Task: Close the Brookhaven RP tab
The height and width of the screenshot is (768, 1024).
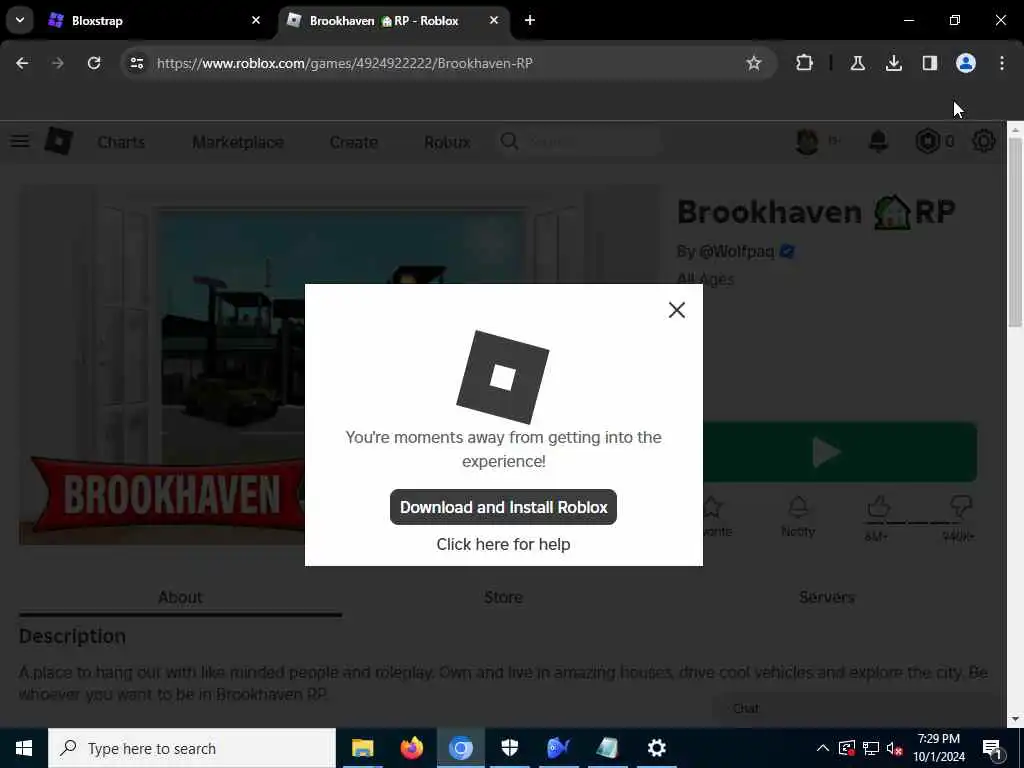Action: pyautogui.click(x=494, y=20)
